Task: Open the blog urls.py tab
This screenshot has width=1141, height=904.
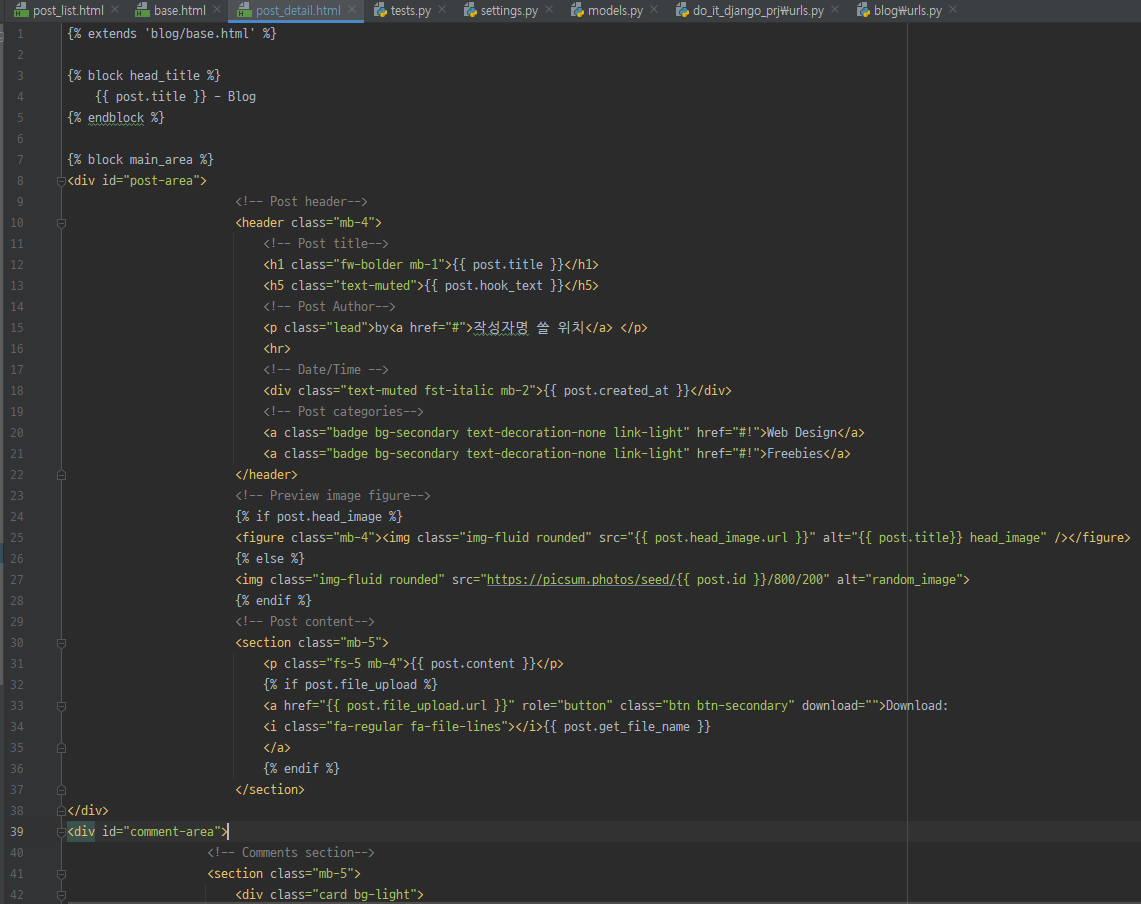Action: [x=907, y=10]
